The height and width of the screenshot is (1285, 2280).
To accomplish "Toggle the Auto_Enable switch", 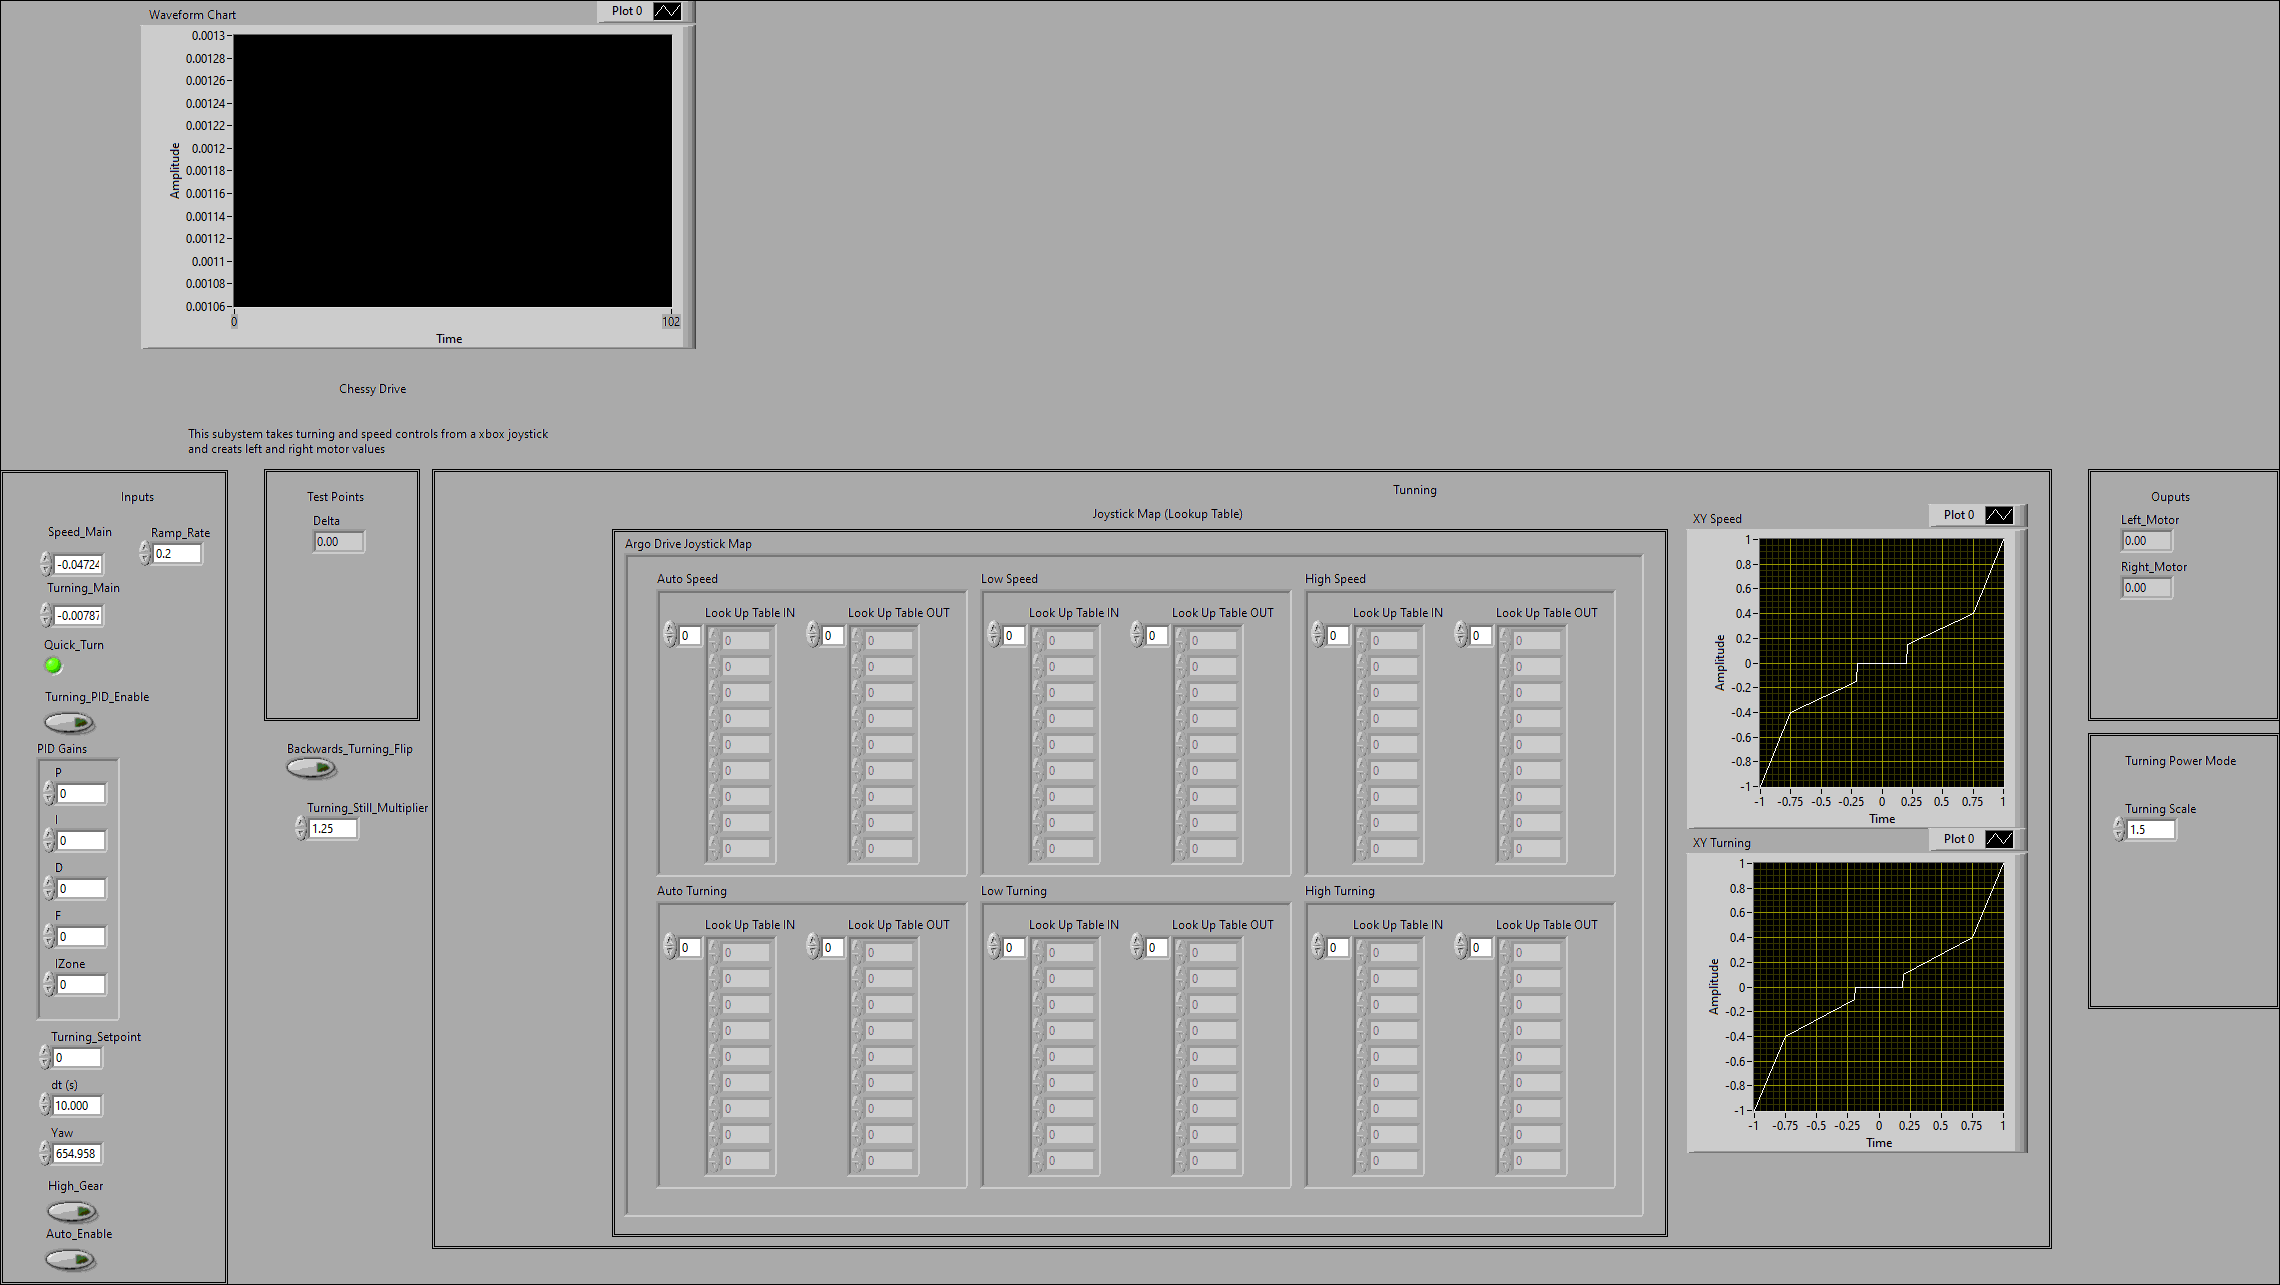I will [70, 1259].
